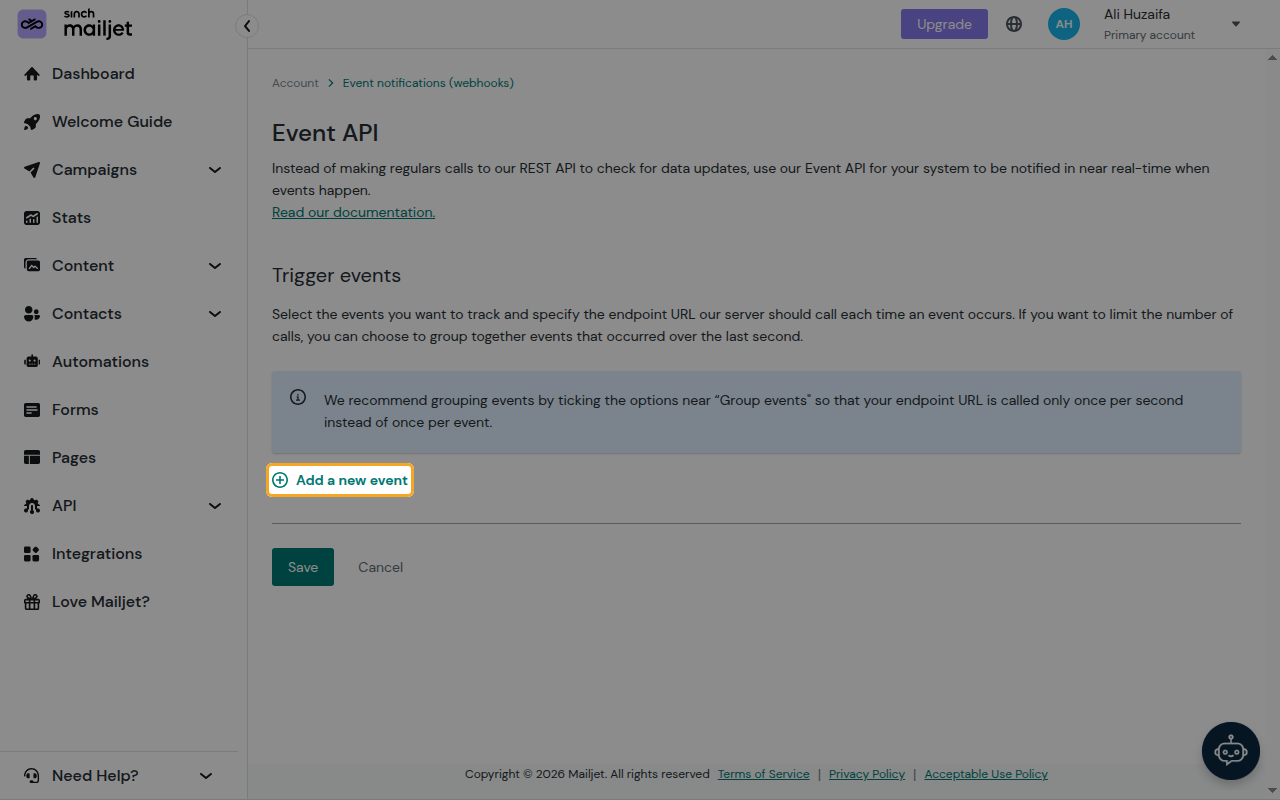Open the Terms of Service link
This screenshot has height=800, width=1280.
764,774
